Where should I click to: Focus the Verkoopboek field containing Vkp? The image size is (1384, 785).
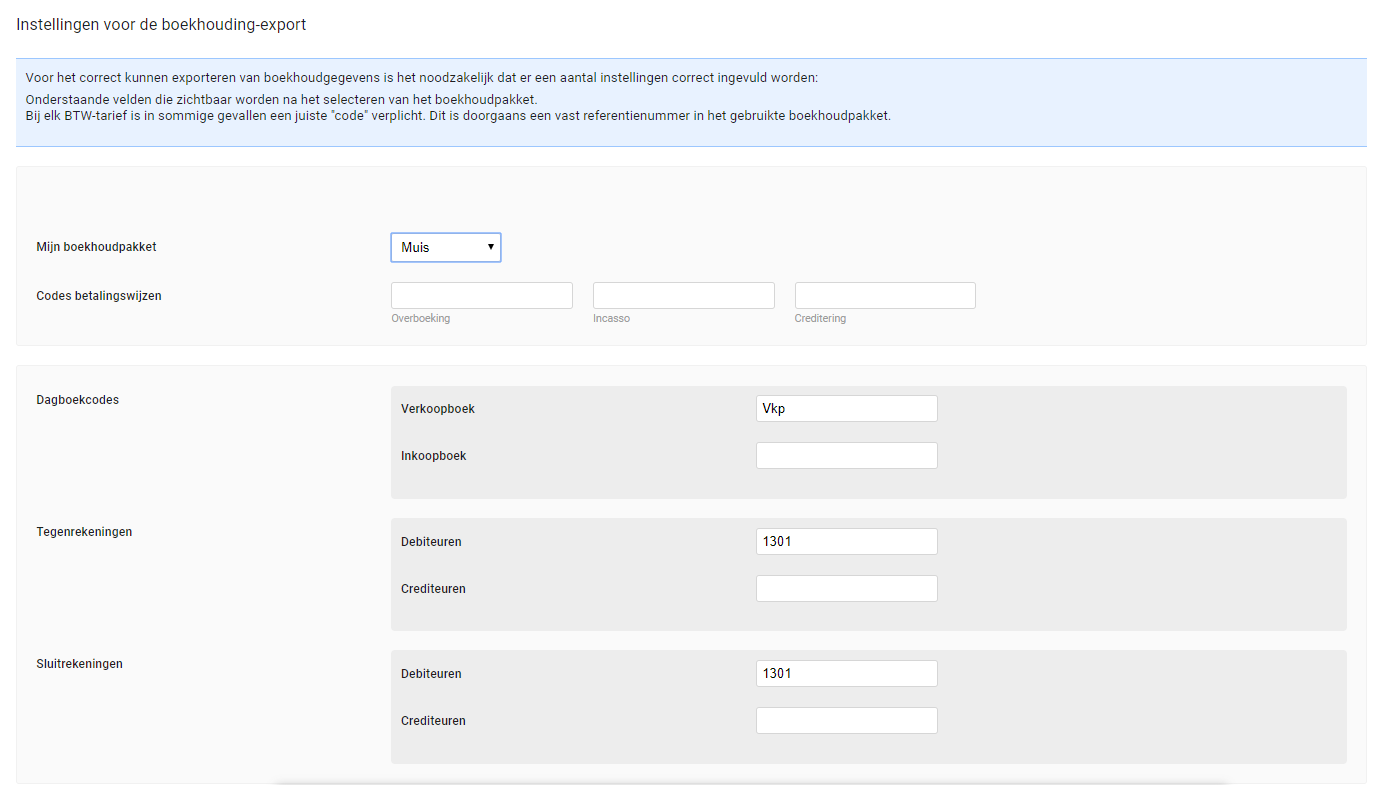847,408
